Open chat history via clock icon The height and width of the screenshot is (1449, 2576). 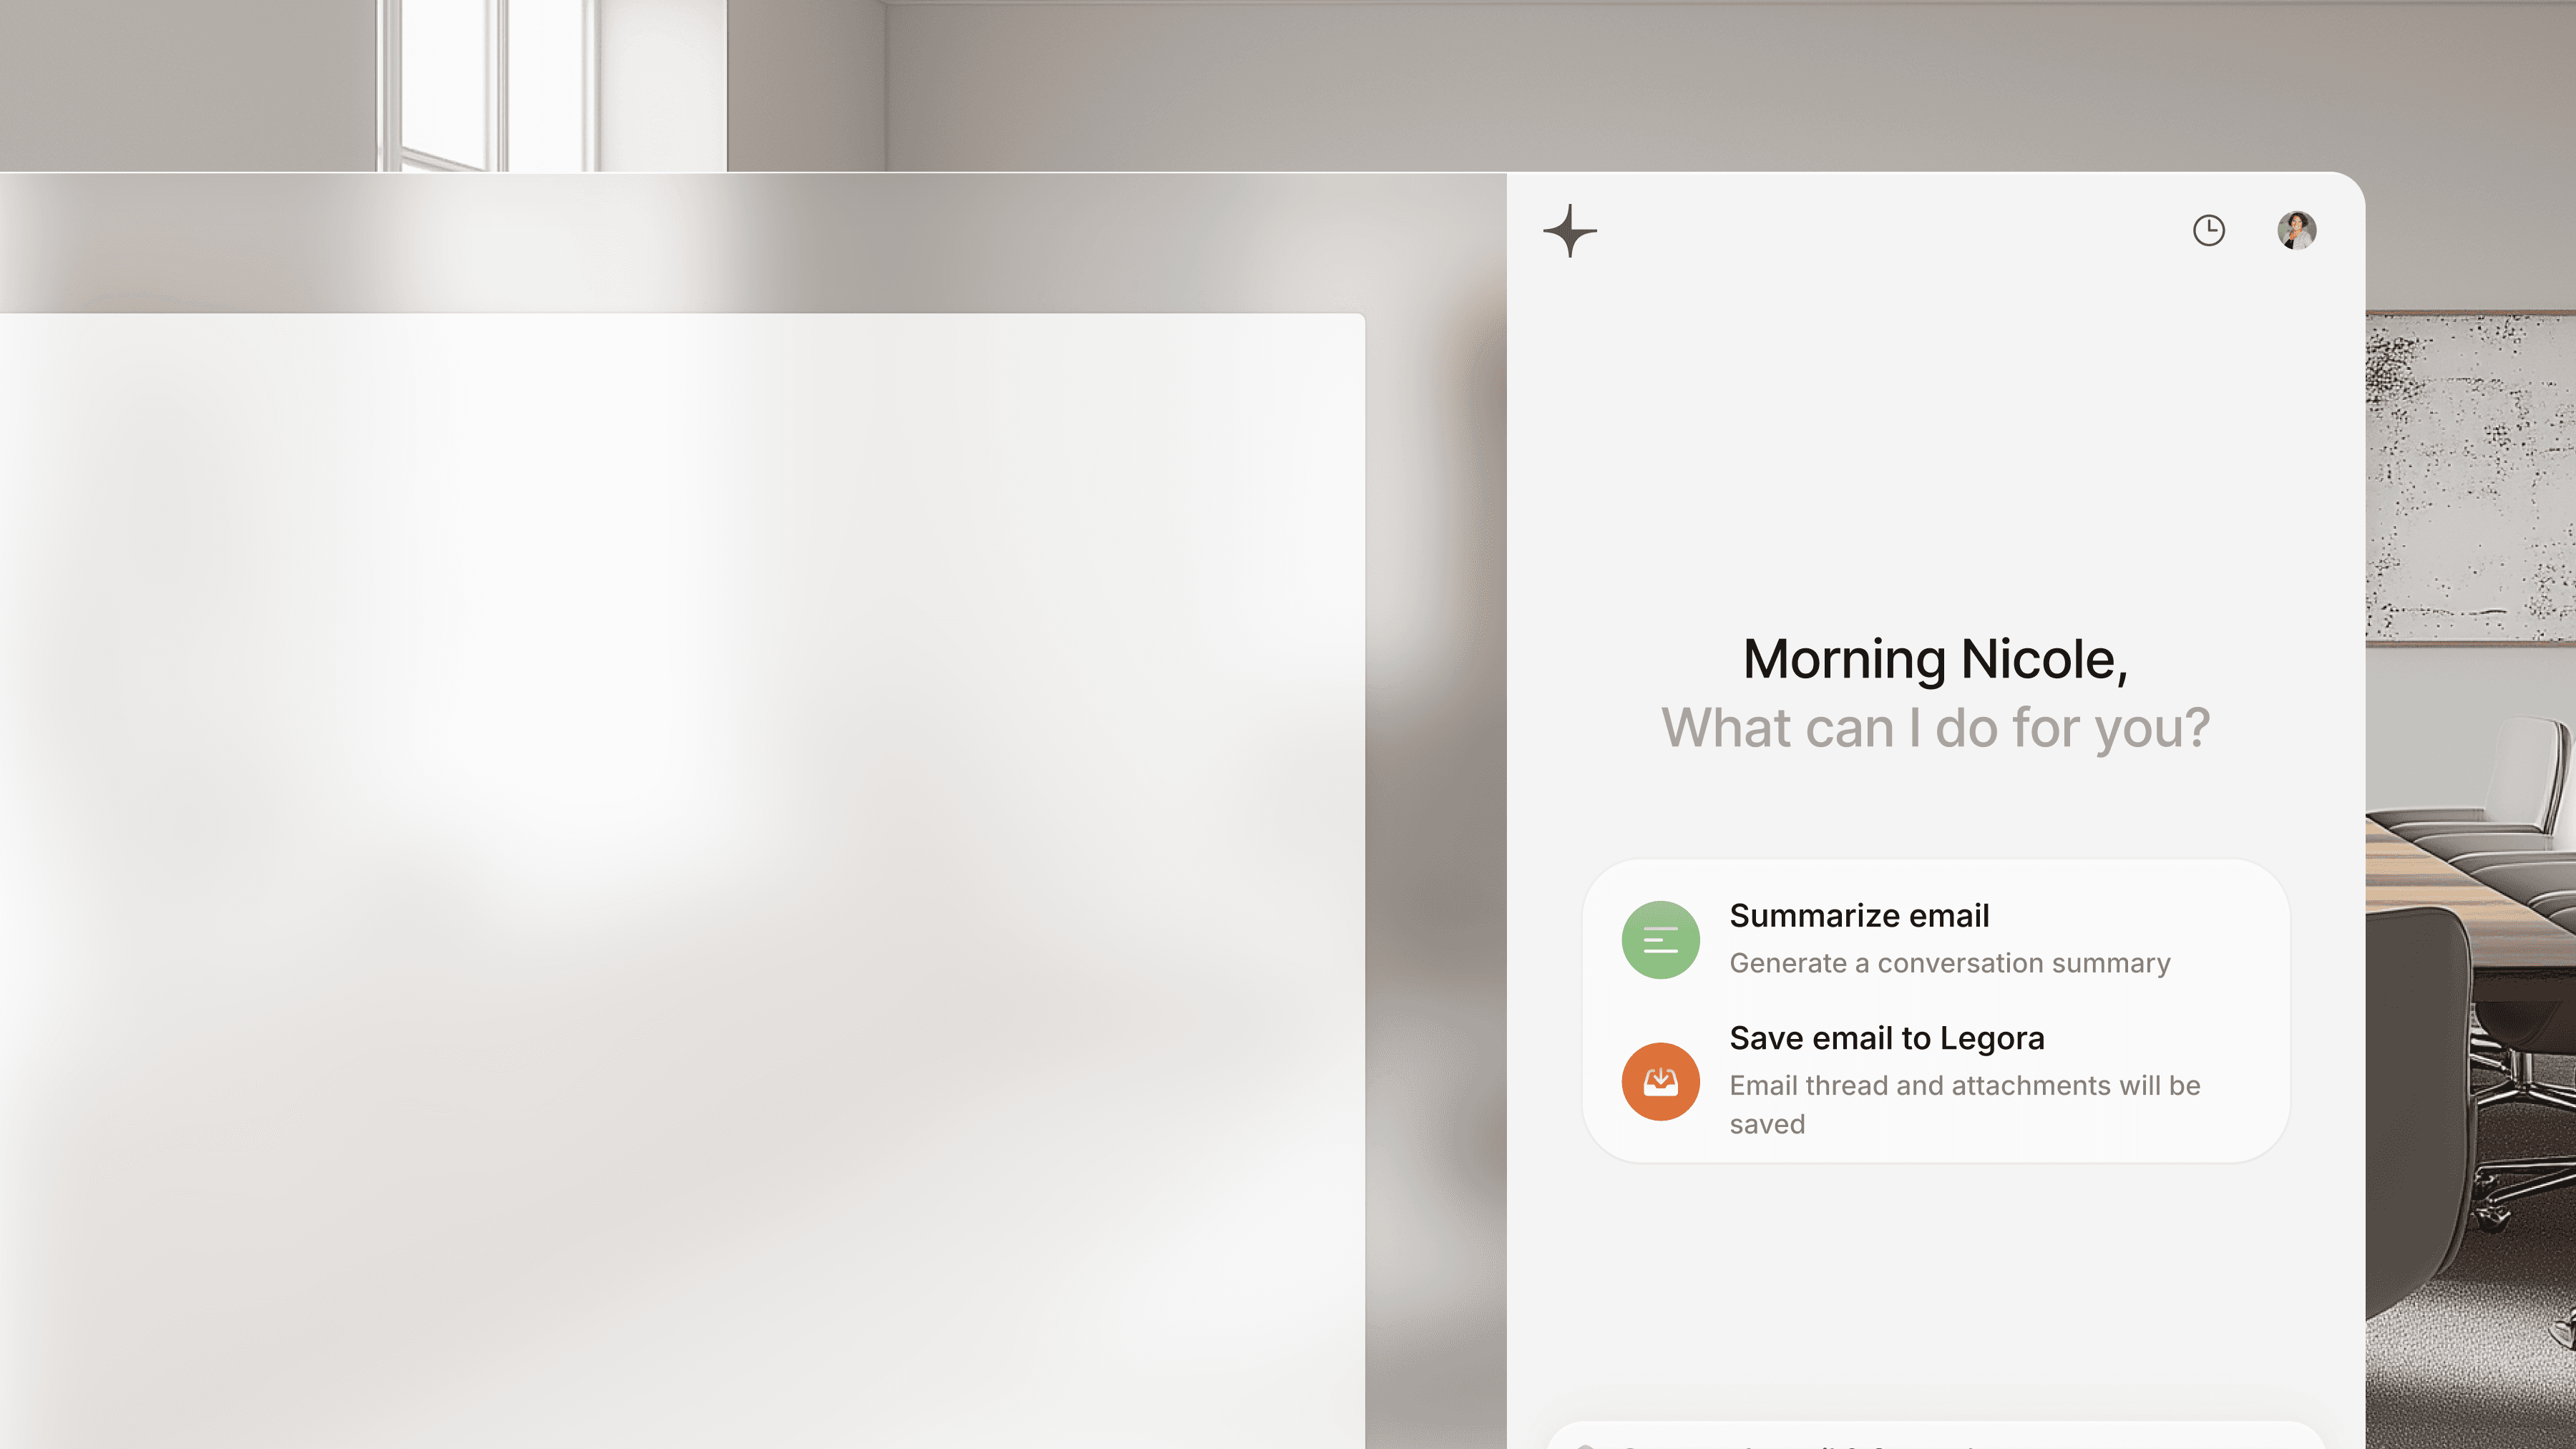pos(2208,231)
